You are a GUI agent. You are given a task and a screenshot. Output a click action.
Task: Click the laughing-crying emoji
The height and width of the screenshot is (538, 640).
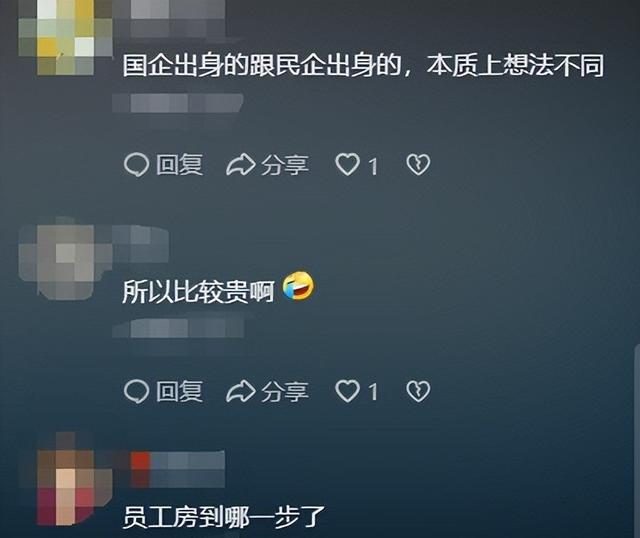(x=298, y=287)
